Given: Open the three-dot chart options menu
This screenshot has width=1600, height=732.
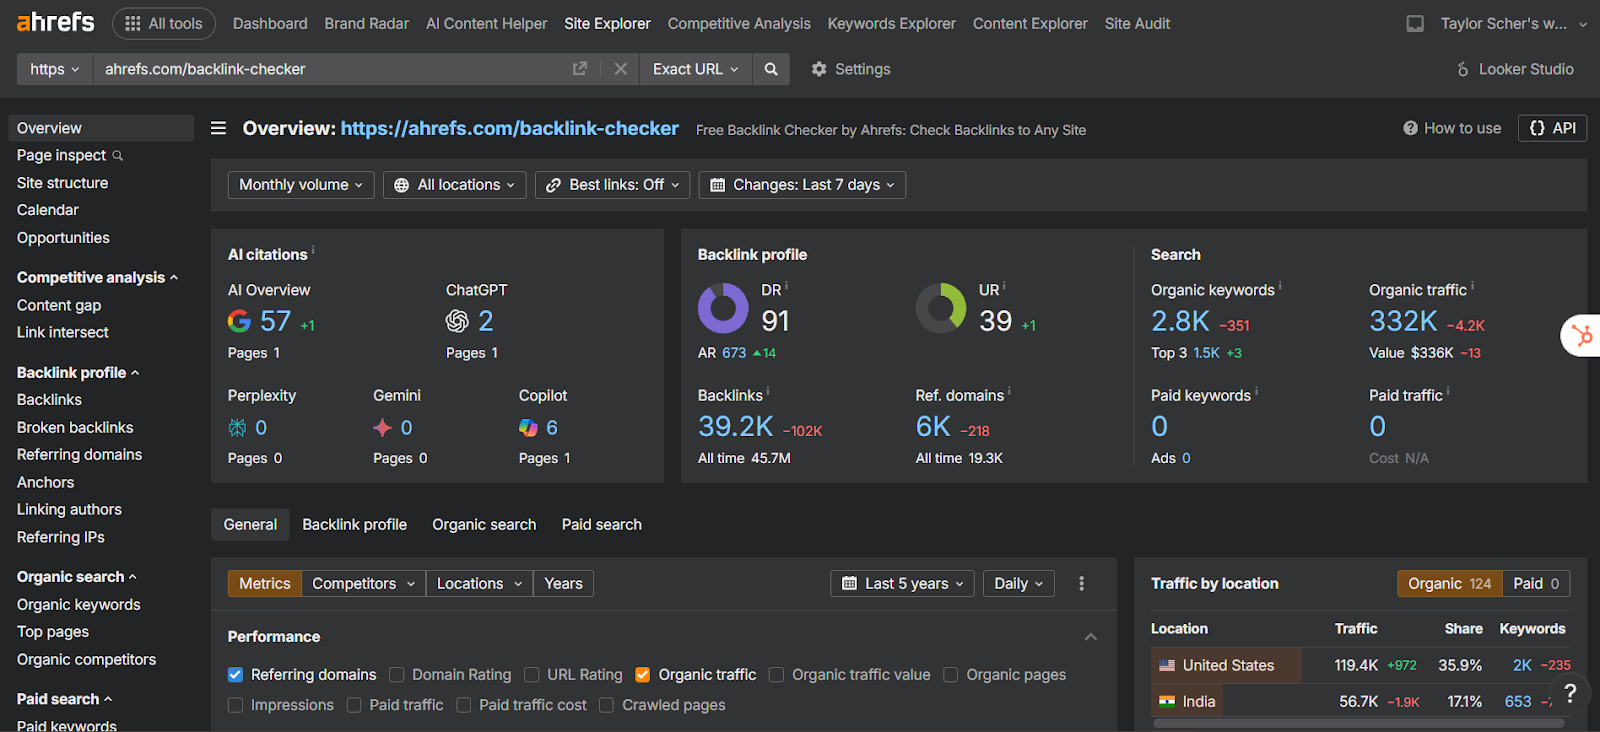Looking at the screenshot, I should [1081, 583].
